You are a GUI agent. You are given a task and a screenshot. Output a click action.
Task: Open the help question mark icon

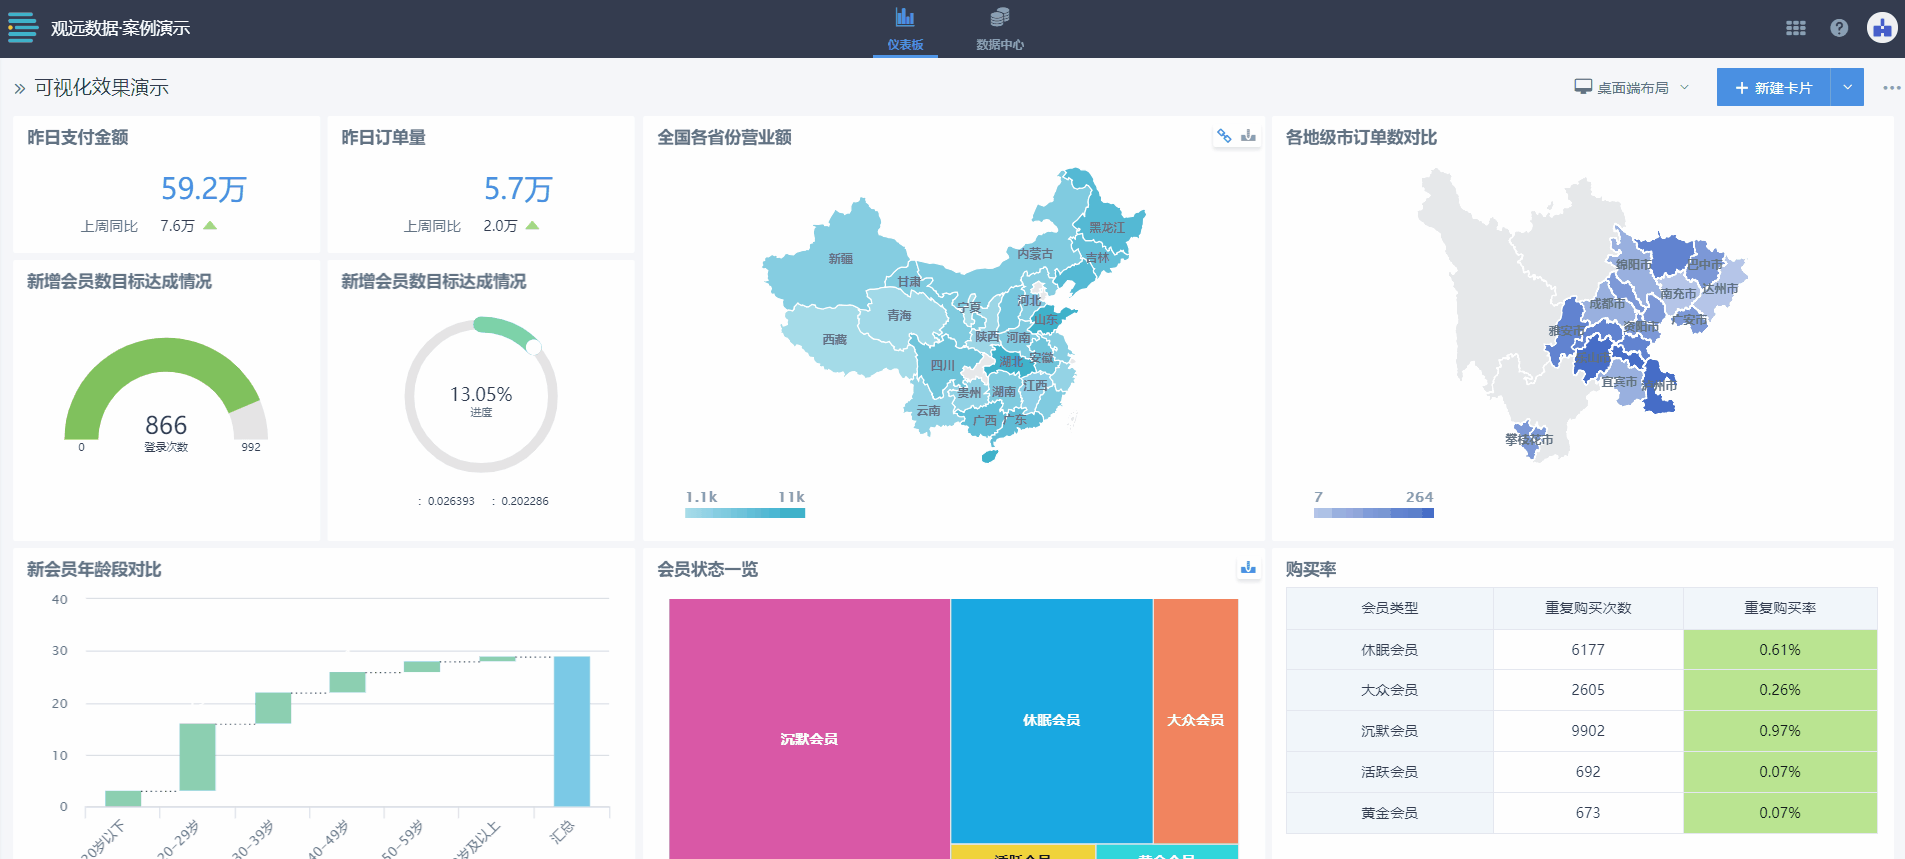[1839, 28]
